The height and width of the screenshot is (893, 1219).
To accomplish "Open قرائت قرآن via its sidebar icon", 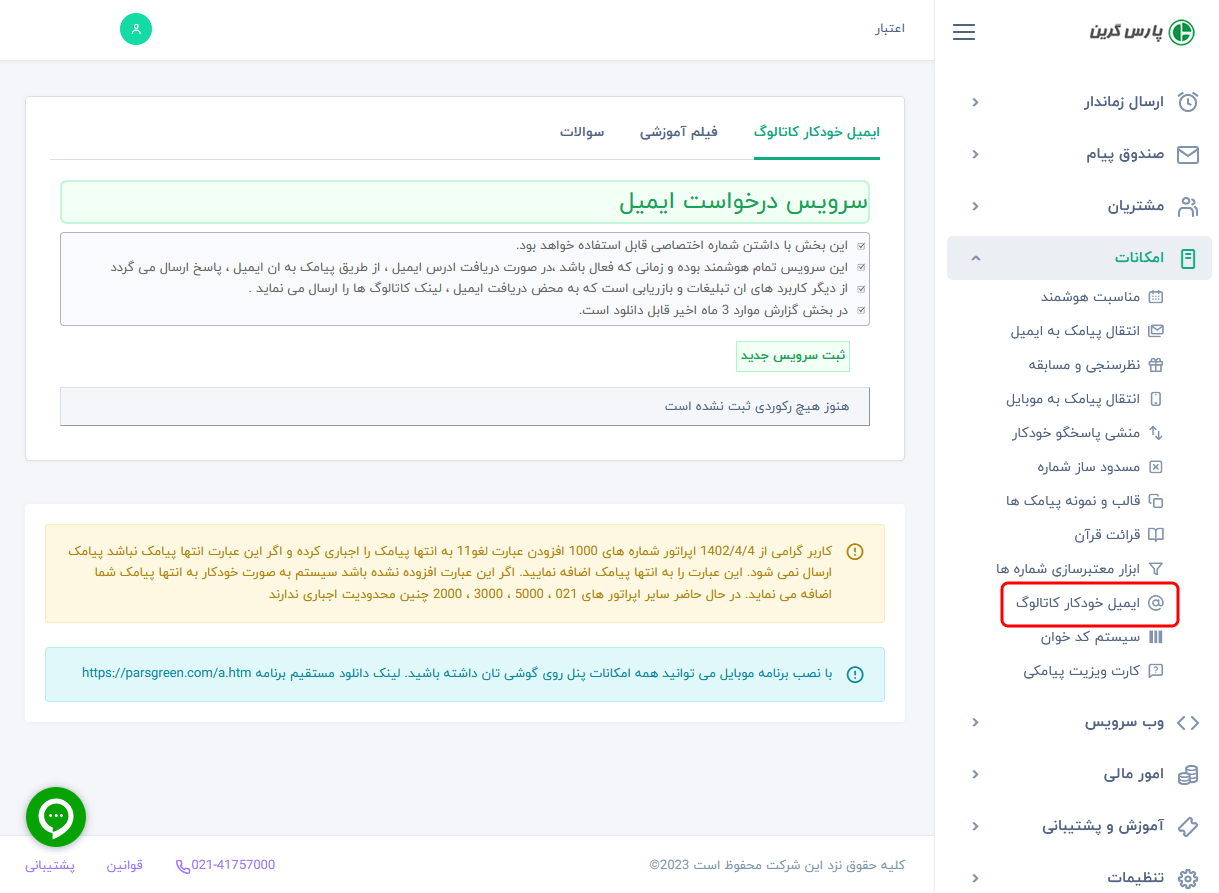I will click(x=1157, y=535).
